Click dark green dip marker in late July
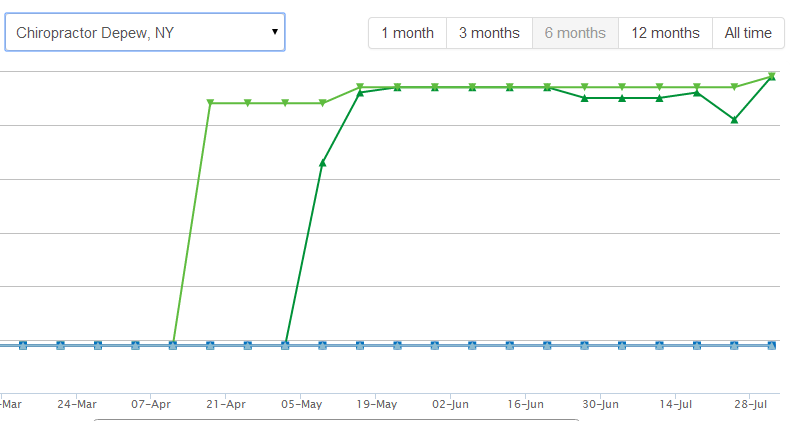 pyautogui.click(x=734, y=120)
